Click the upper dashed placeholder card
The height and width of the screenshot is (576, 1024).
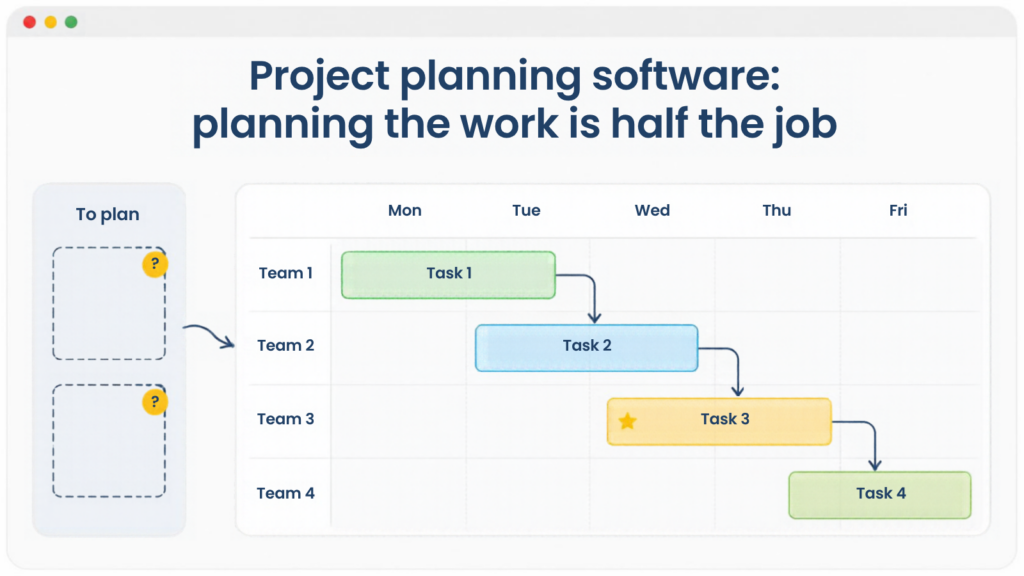[x=109, y=303]
